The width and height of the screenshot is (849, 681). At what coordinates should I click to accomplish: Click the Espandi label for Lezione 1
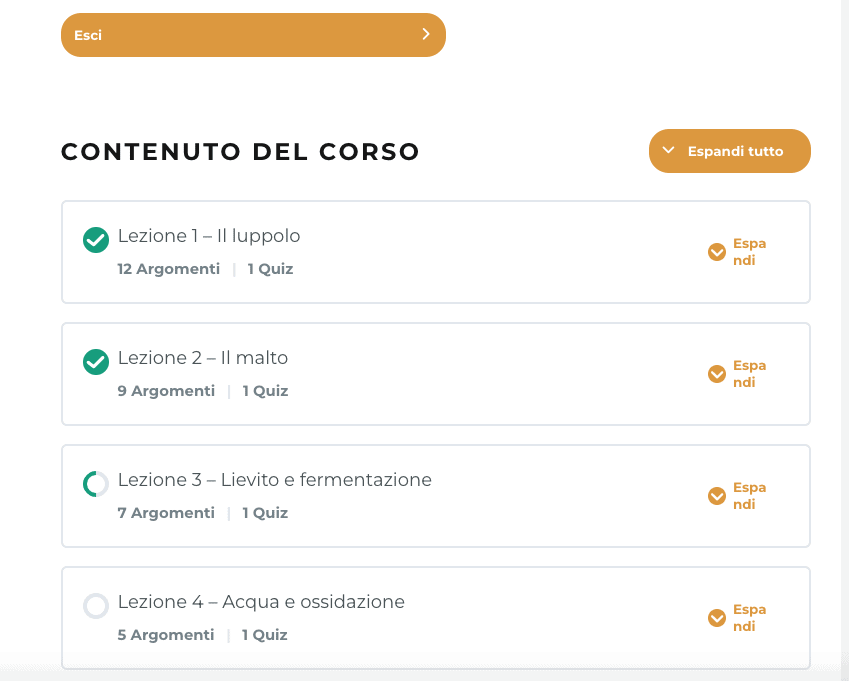749,252
